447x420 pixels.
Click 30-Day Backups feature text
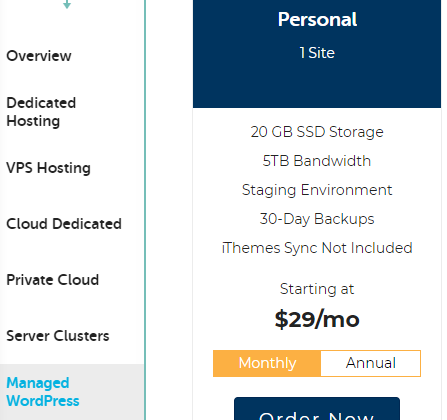click(317, 219)
